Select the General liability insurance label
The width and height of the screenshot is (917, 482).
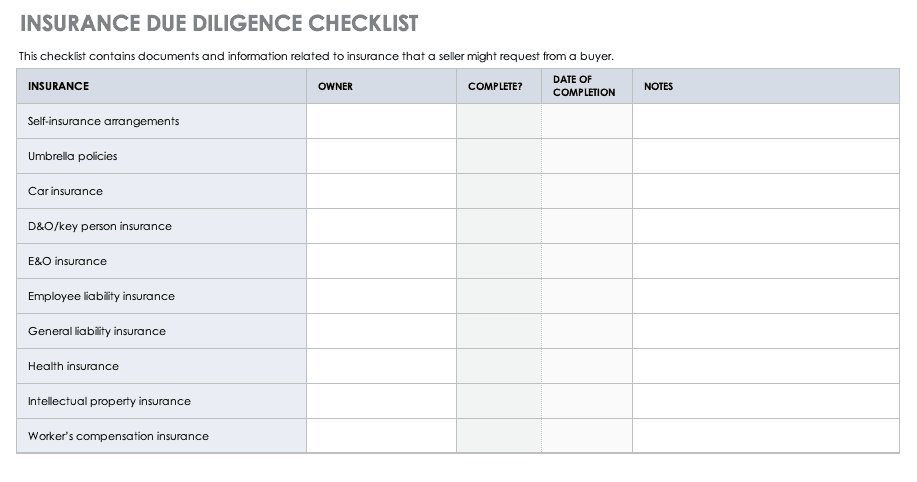pyautogui.click(x=97, y=331)
